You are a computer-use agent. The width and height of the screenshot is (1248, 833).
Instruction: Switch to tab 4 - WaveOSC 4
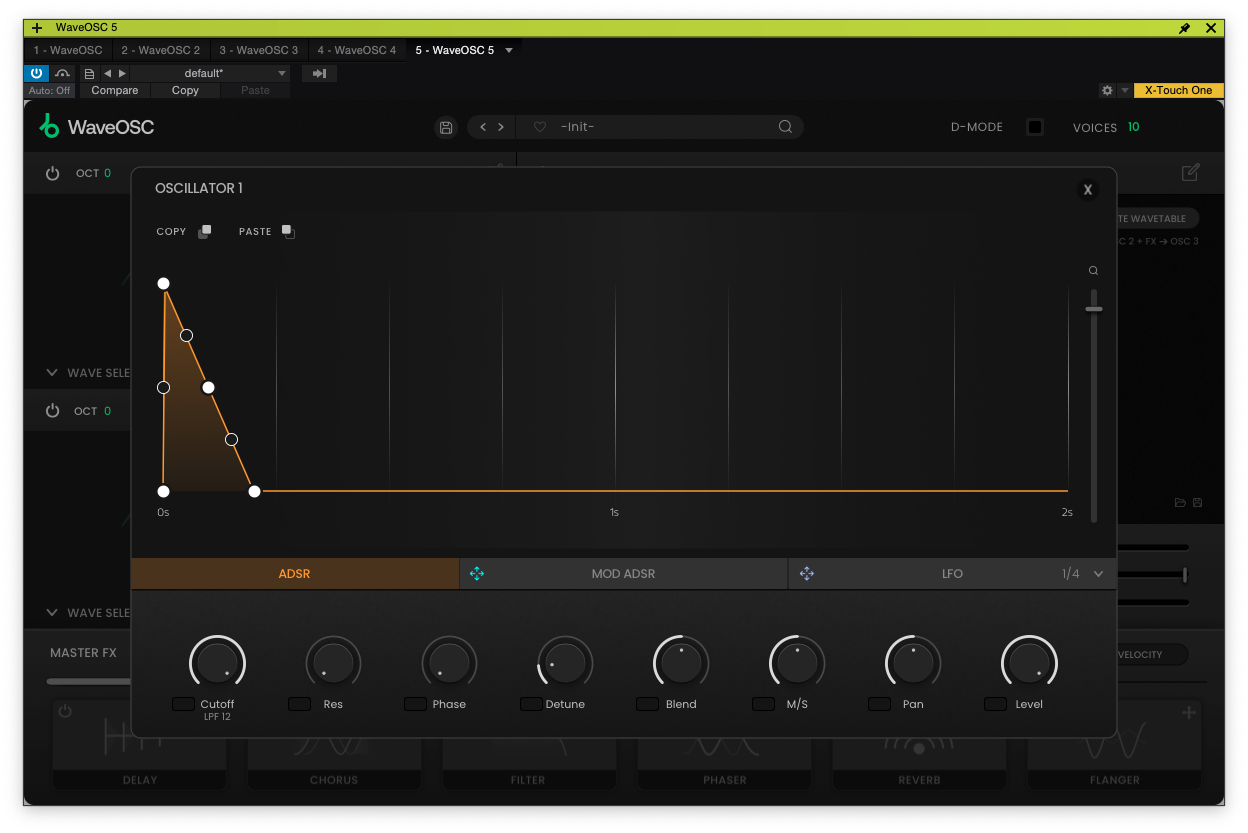tap(356, 50)
